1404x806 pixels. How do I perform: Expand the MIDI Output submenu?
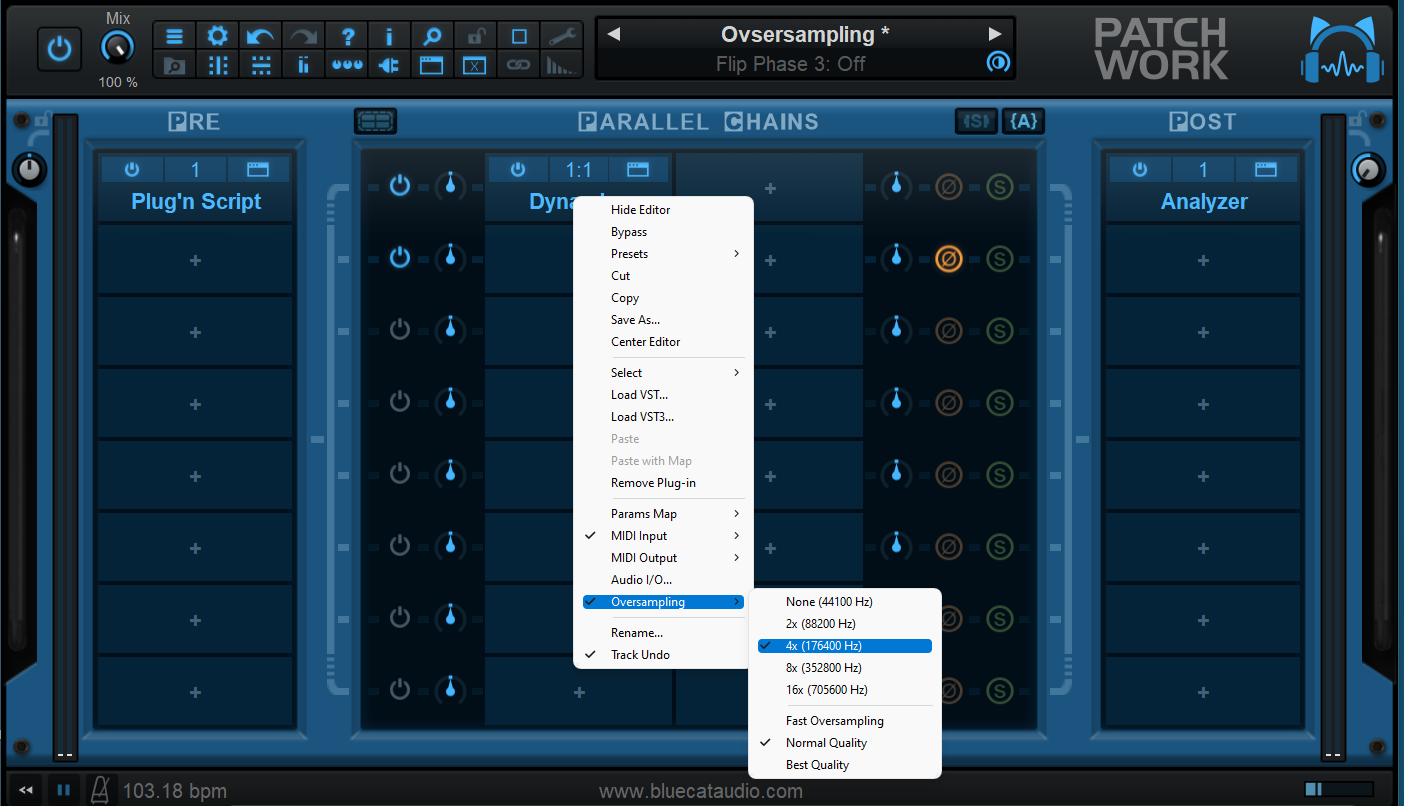tap(663, 558)
